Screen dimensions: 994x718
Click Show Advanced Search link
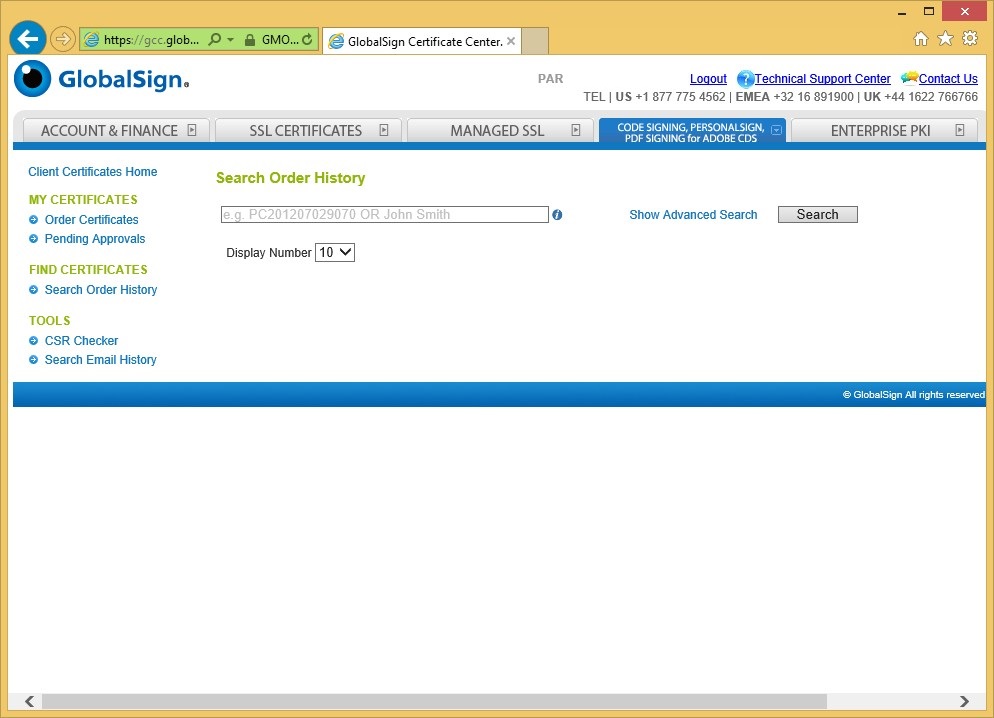693,215
